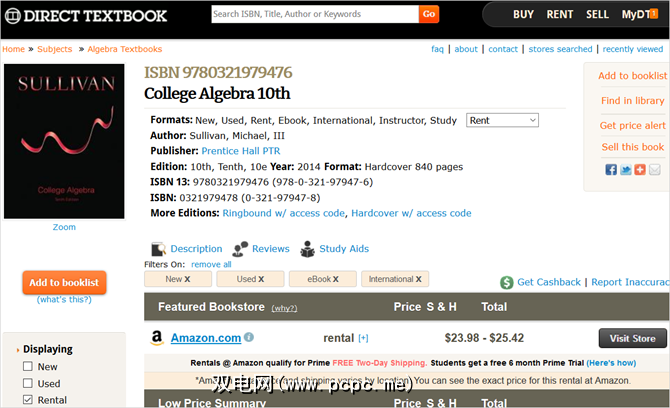Expand rental details plus bracket link
Screen dimensions: 670x408
[x=363, y=338]
